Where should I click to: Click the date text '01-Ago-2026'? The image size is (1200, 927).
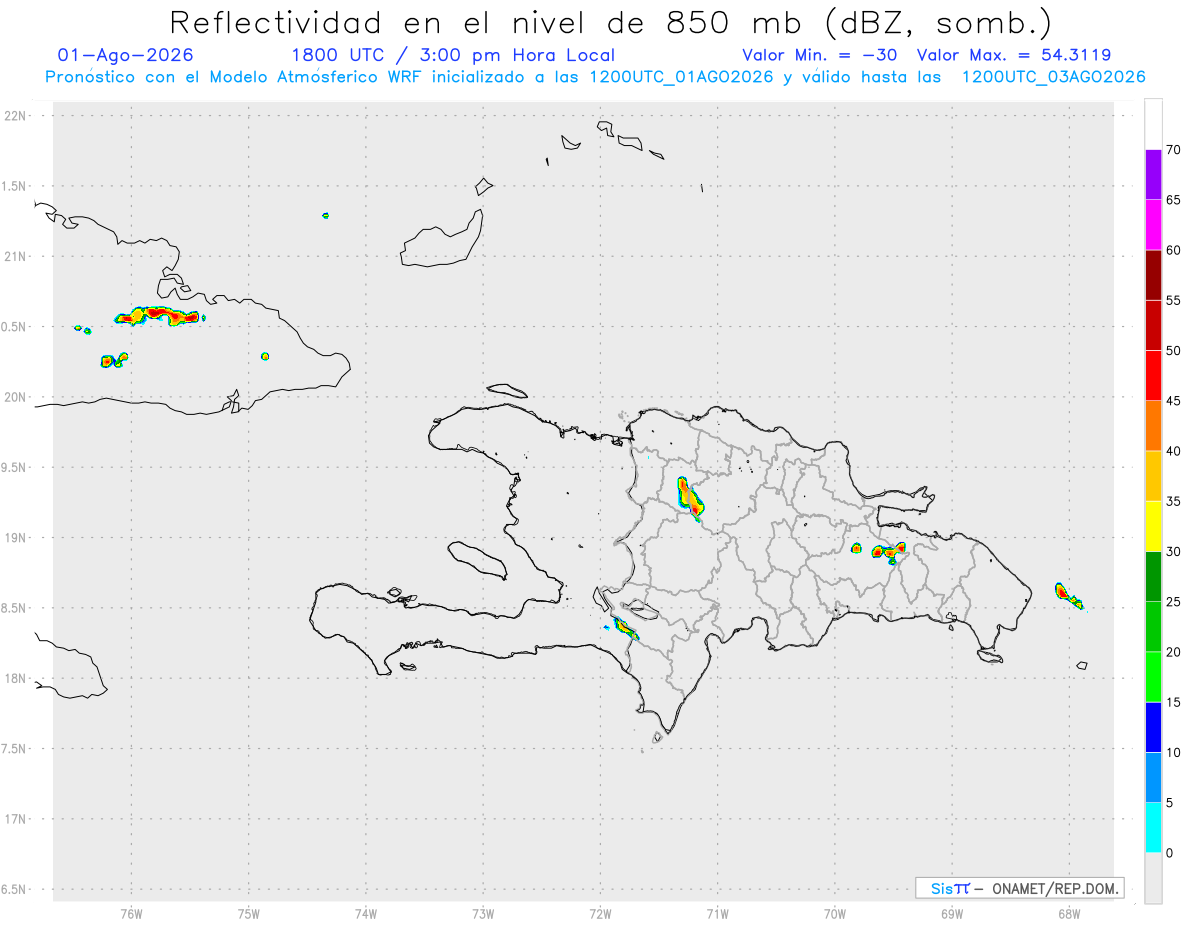click(x=126, y=55)
